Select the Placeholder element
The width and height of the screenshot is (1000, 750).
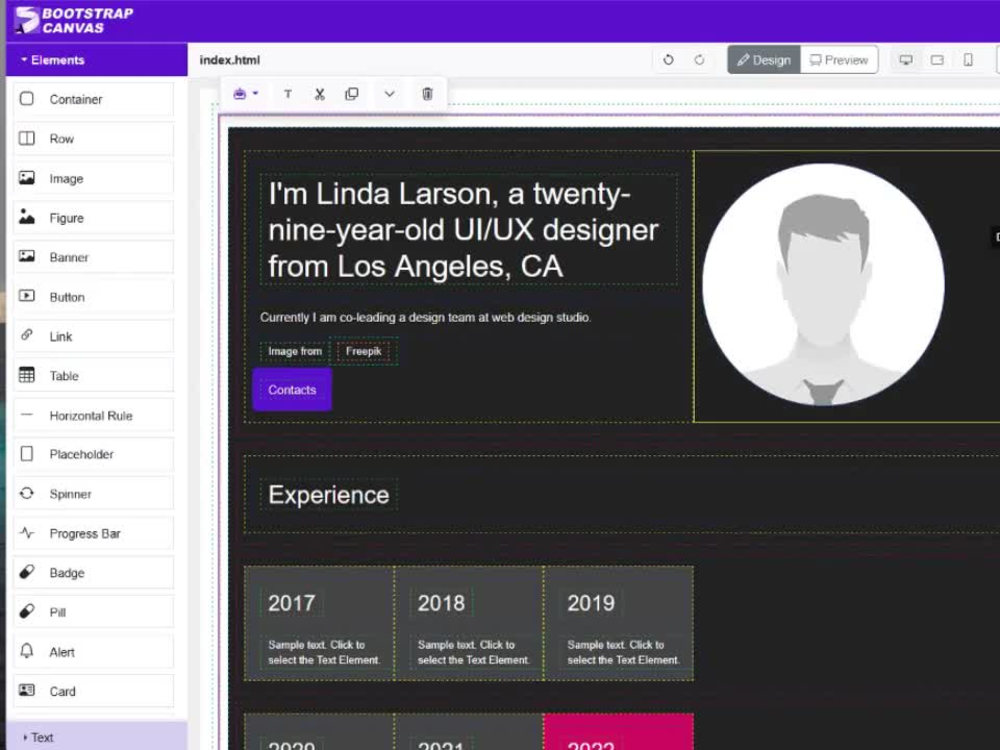click(x=93, y=454)
